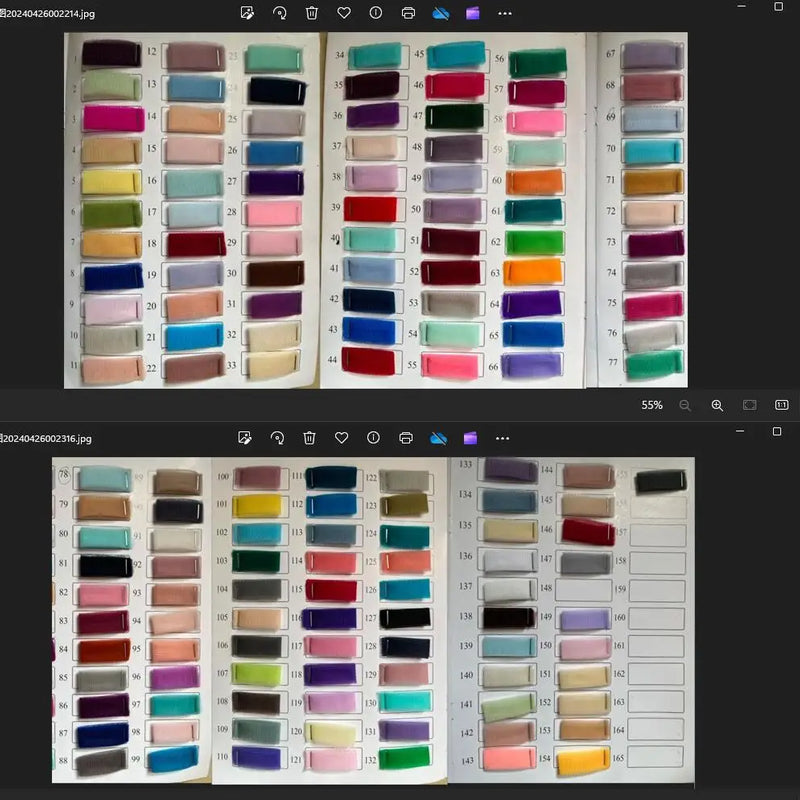
Task: Zoom in on the top image
Action: point(717,405)
